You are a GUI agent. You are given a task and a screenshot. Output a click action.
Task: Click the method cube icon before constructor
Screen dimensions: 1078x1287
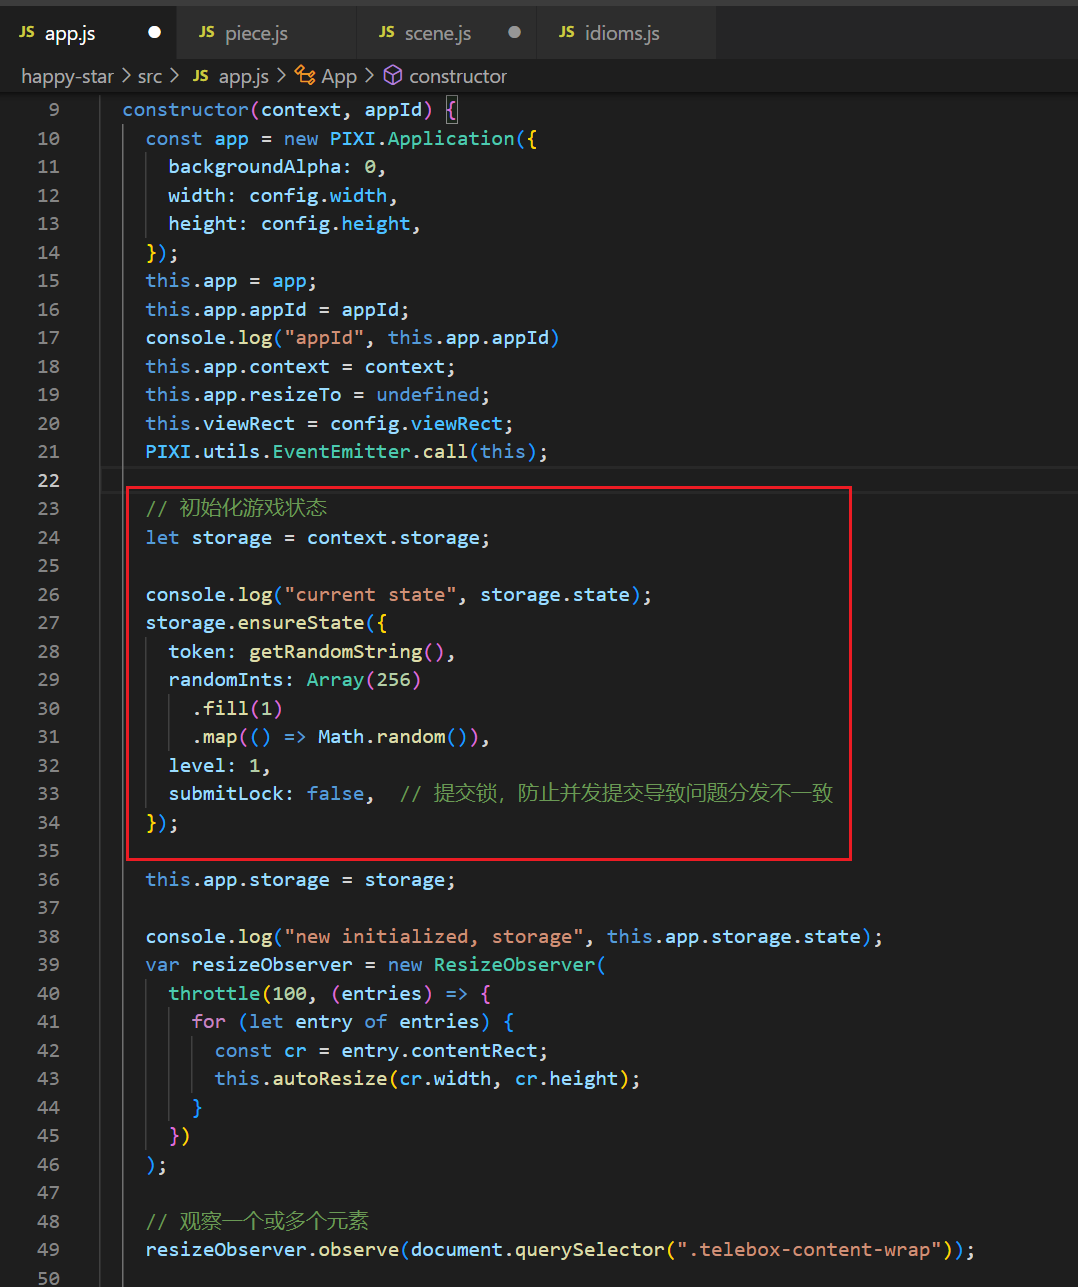(x=393, y=75)
